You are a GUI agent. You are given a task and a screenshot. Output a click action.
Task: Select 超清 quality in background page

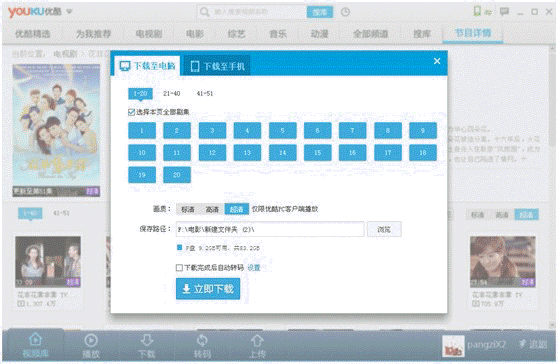click(x=526, y=215)
